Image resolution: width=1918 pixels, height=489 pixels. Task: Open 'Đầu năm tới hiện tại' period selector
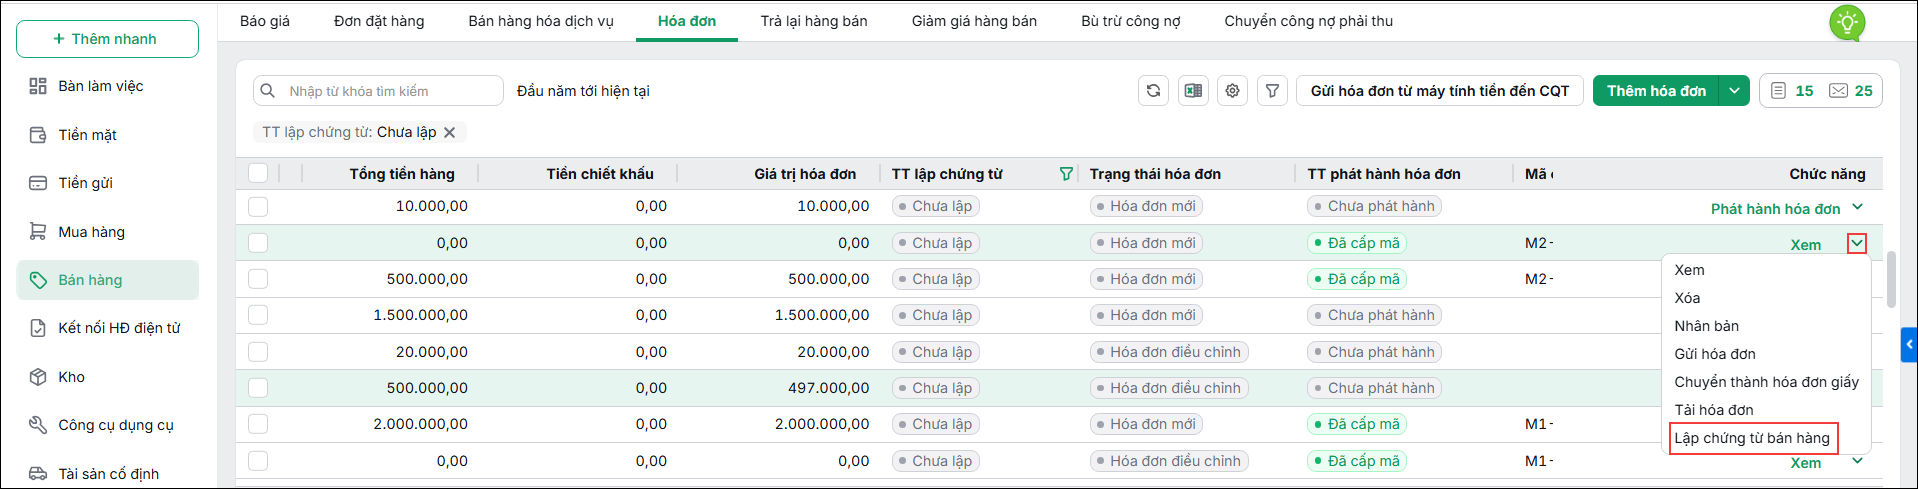point(583,91)
